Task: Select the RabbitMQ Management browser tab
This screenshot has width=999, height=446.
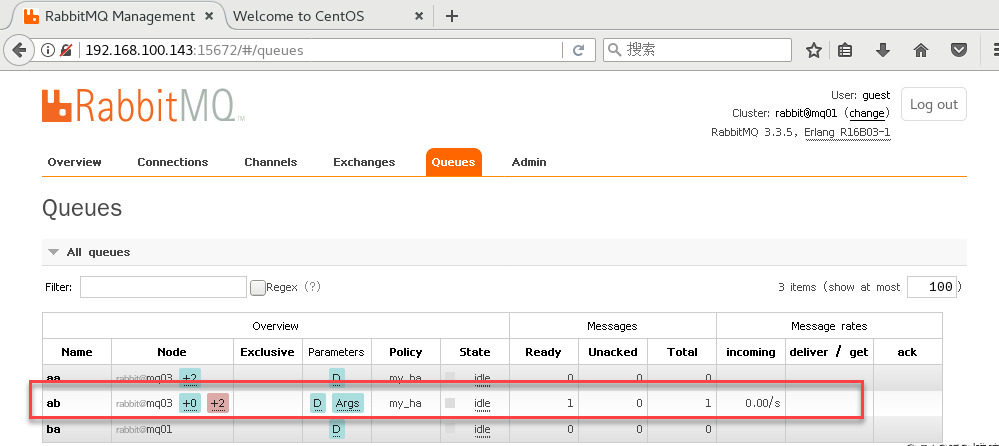Action: [x=120, y=16]
